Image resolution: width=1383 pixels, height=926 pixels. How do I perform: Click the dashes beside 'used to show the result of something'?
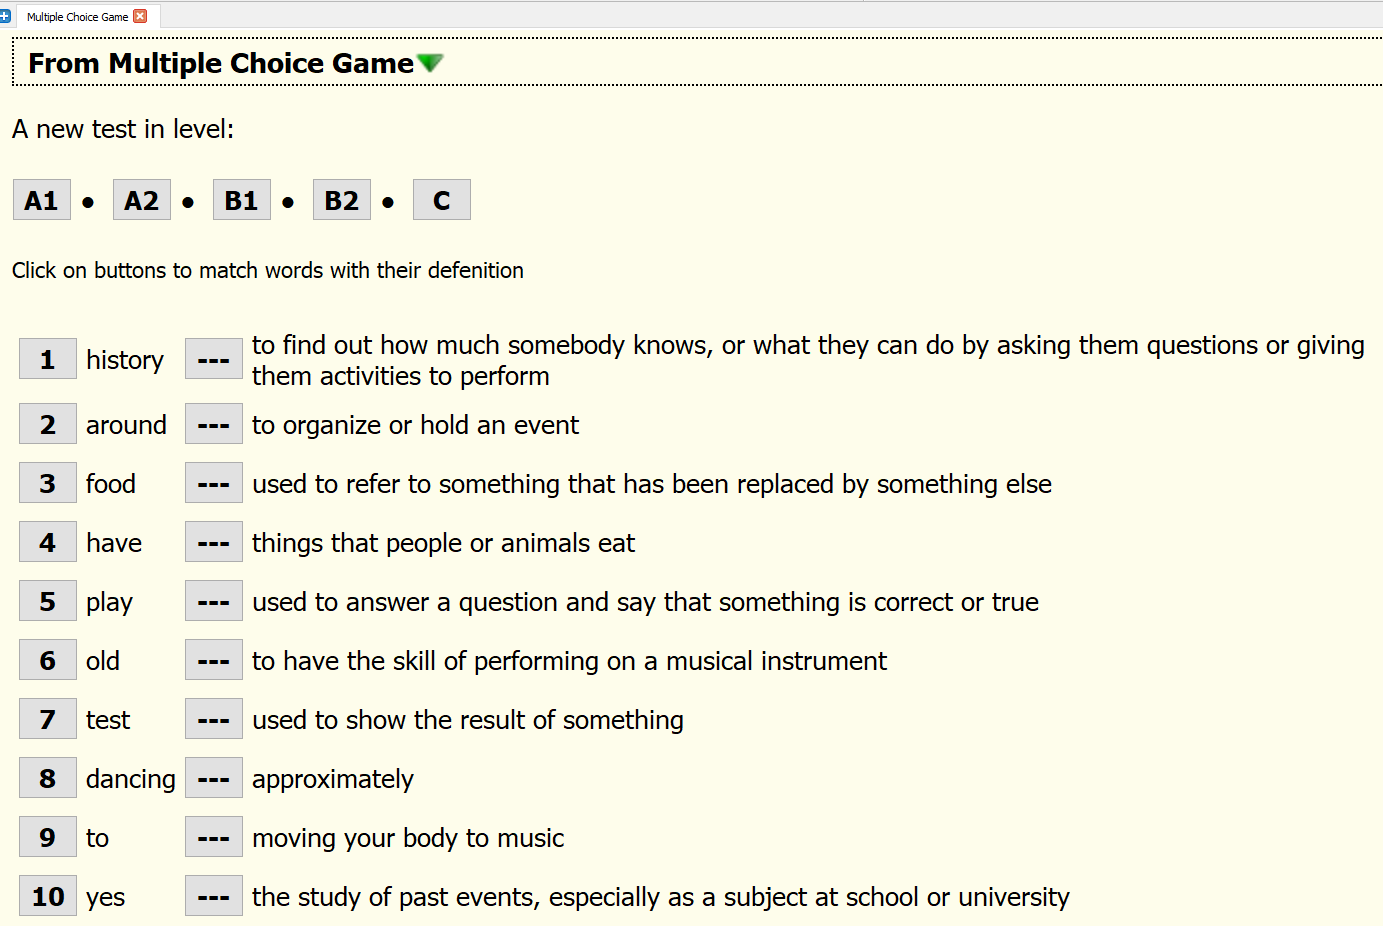click(x=213, y=719)
